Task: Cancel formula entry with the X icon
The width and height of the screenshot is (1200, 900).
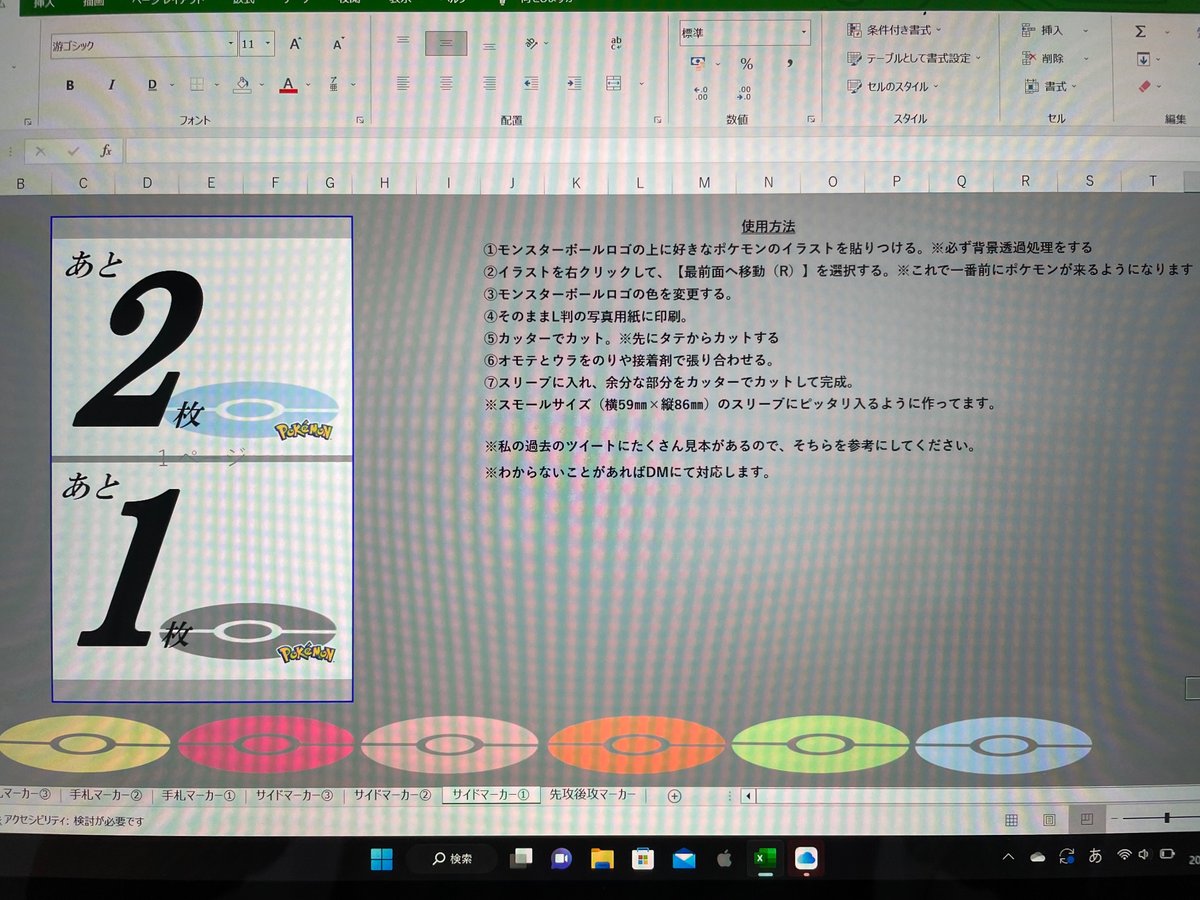Action: tap(40, 151)
